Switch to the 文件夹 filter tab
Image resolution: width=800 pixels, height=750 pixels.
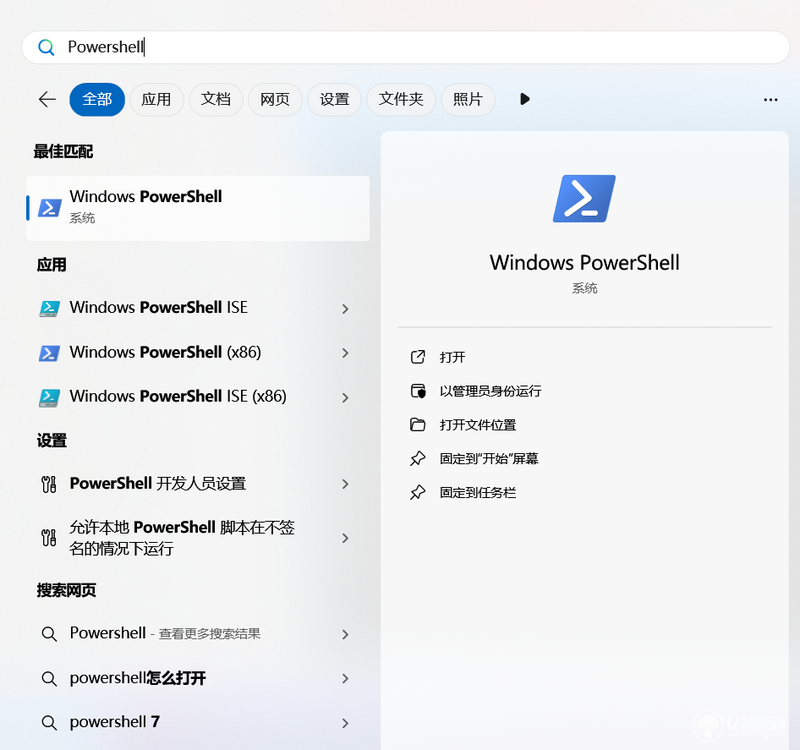tap(401, 99)
